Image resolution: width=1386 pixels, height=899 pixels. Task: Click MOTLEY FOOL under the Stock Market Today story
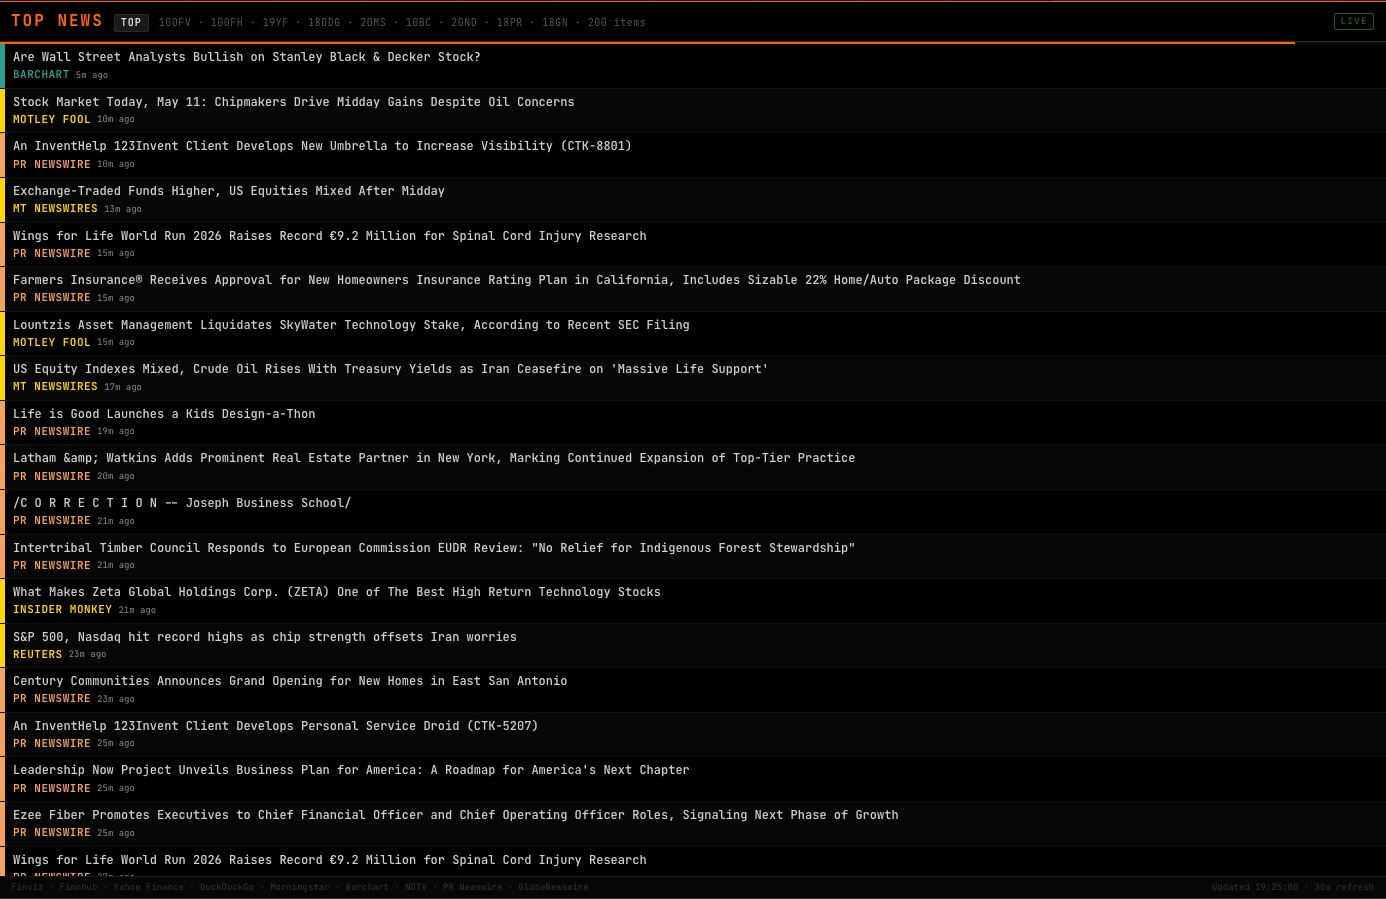pos(52,120)
